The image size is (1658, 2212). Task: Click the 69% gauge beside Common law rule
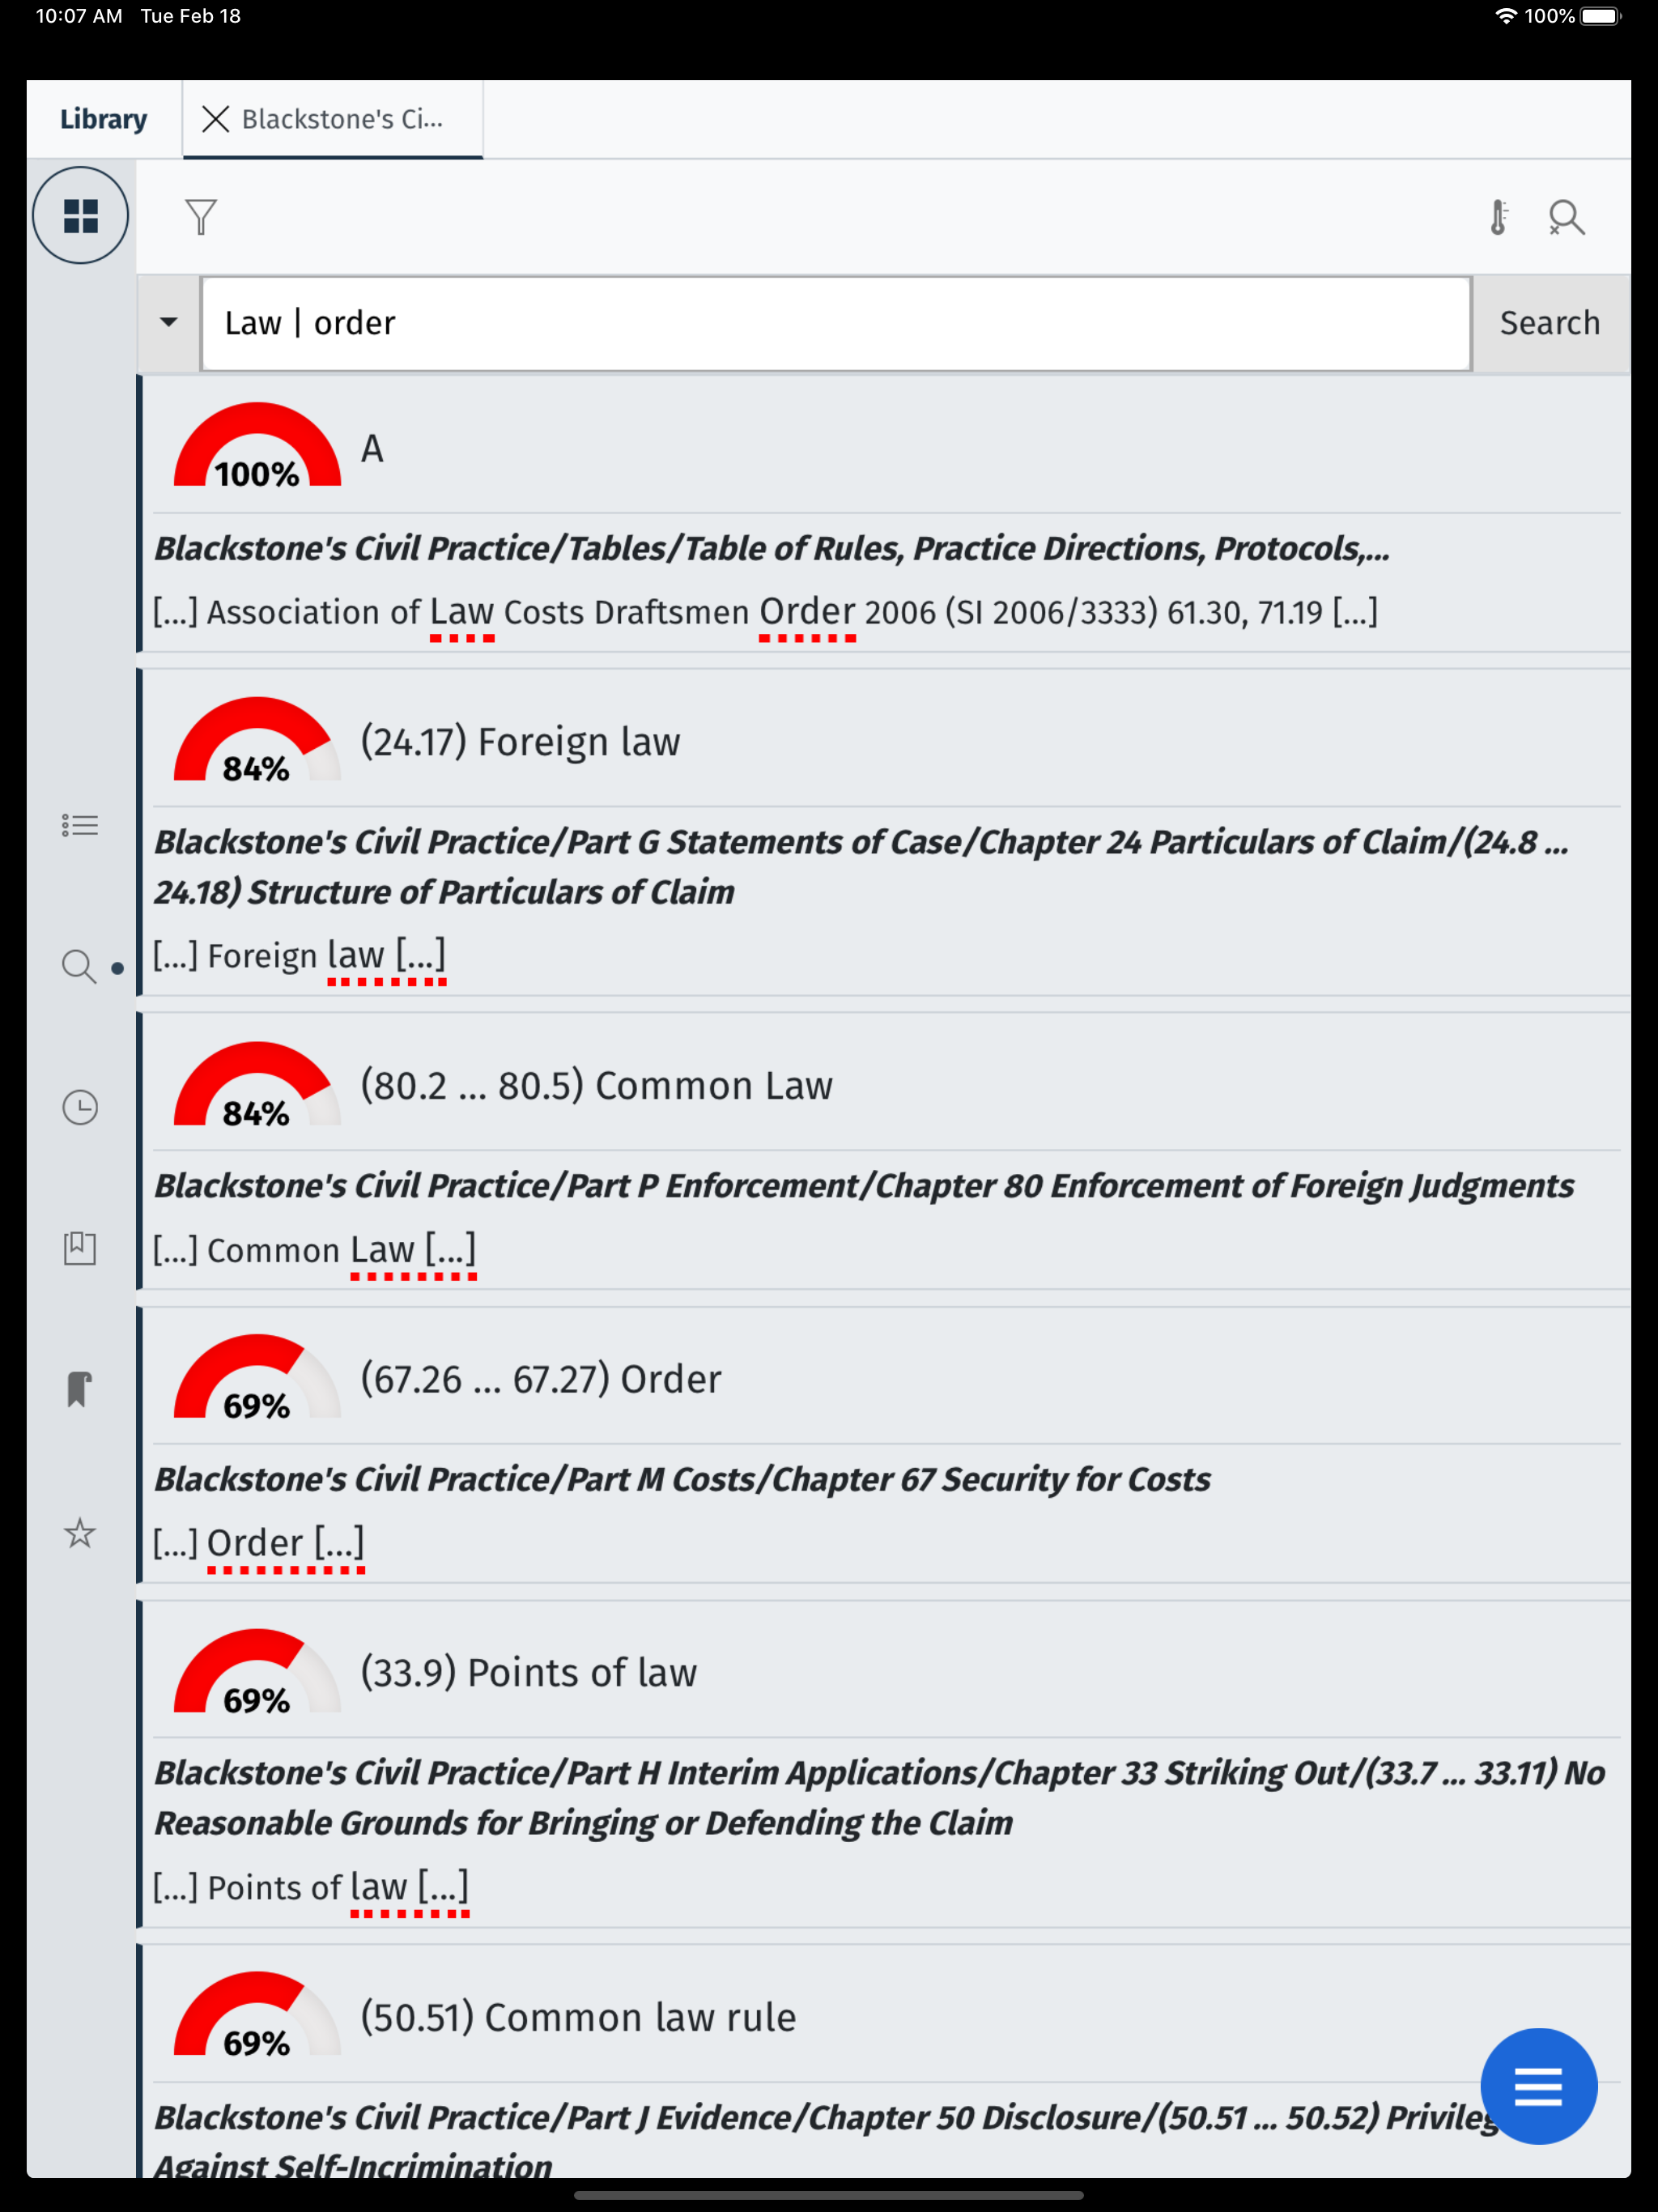click(x=257, y=2014)
